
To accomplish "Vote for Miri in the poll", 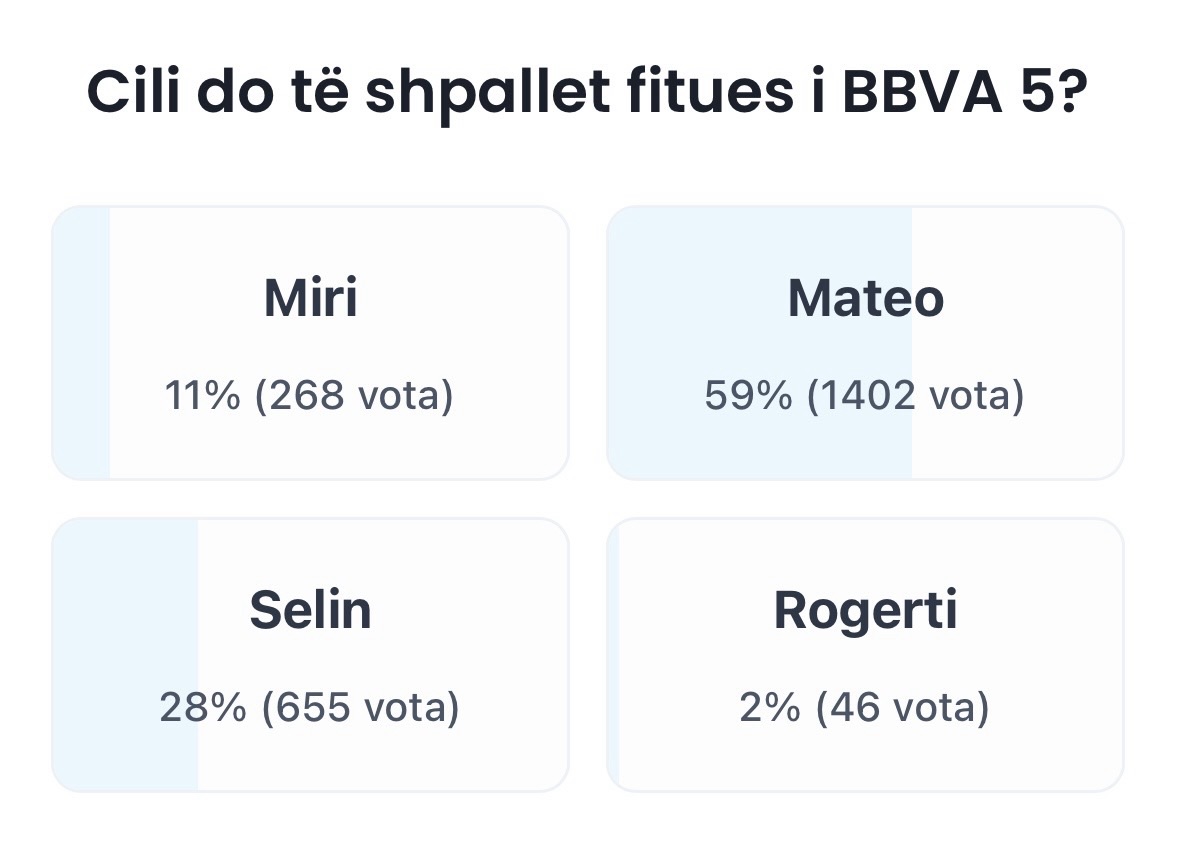I will click(x=310, y=298).
